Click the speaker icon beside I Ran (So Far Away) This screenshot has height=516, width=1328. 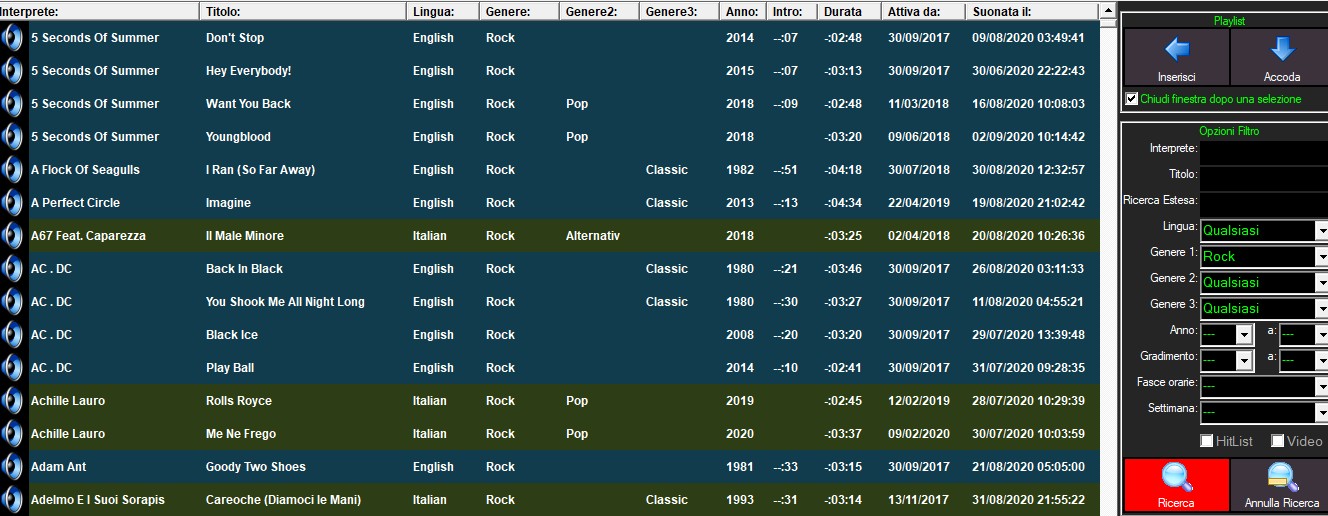[x=13, y=170]
